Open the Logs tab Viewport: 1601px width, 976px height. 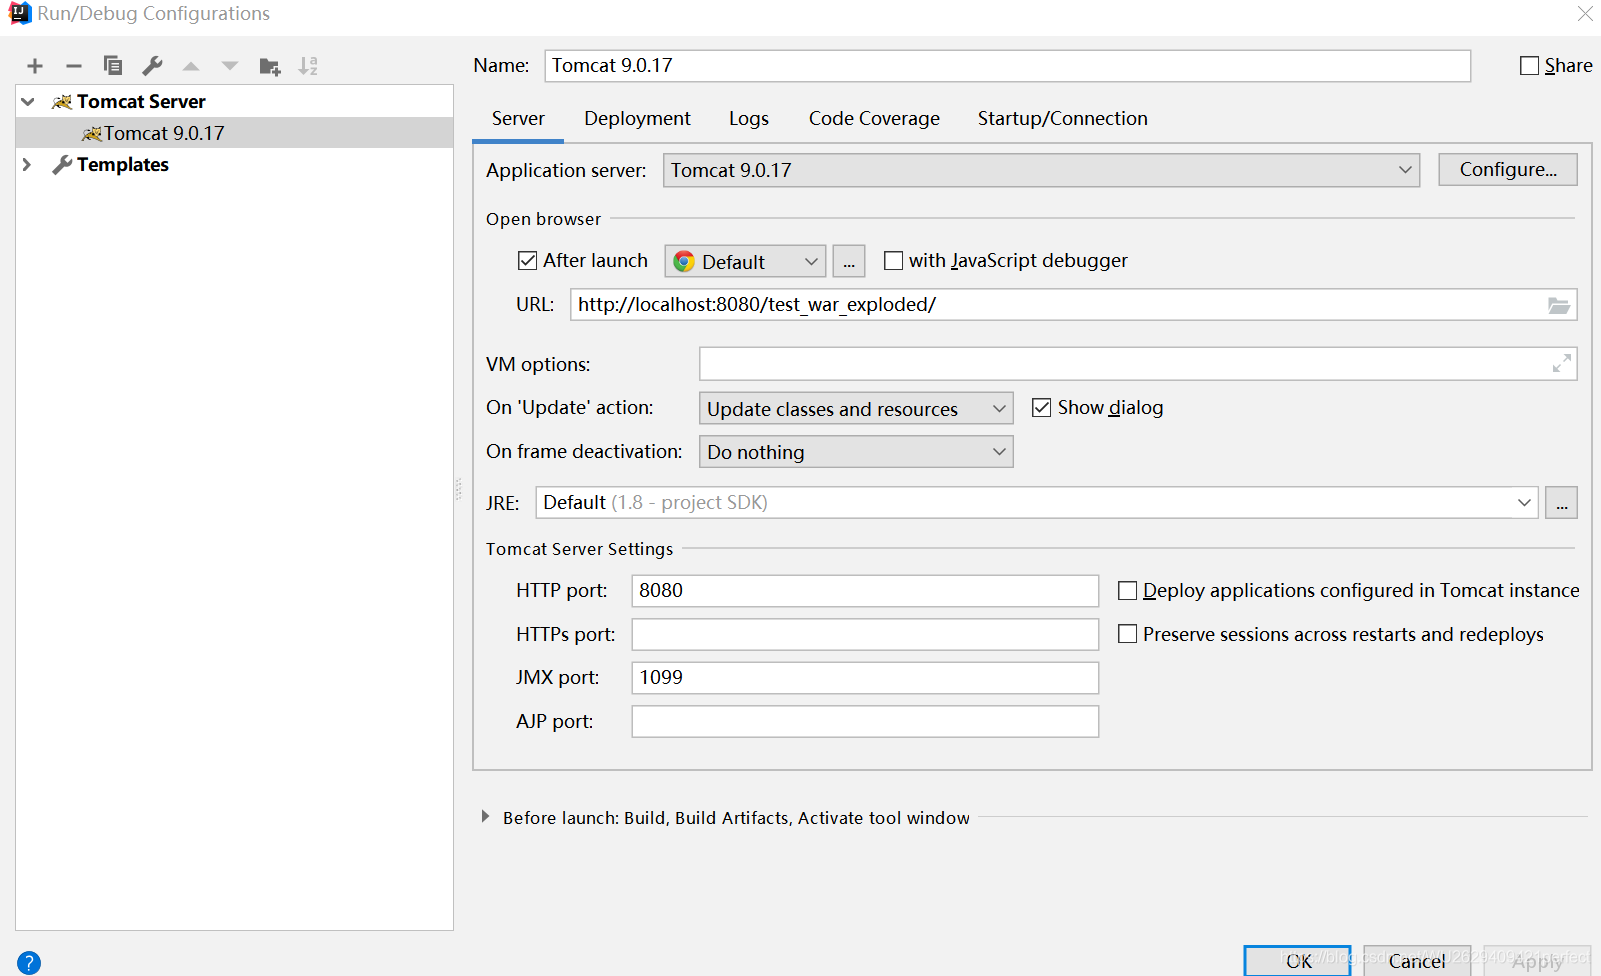pyautogui.click(x=749, y=119)
